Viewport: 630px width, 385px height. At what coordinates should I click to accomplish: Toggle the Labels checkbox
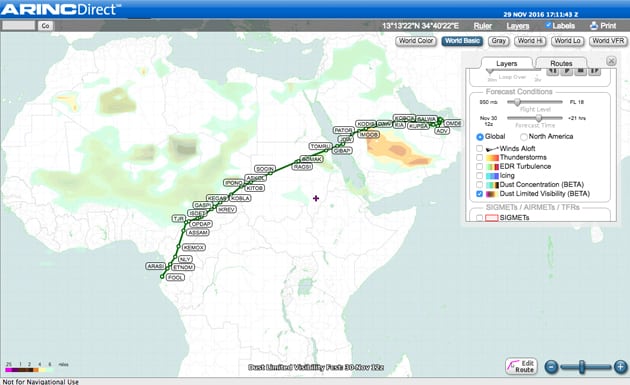(548, 25)
